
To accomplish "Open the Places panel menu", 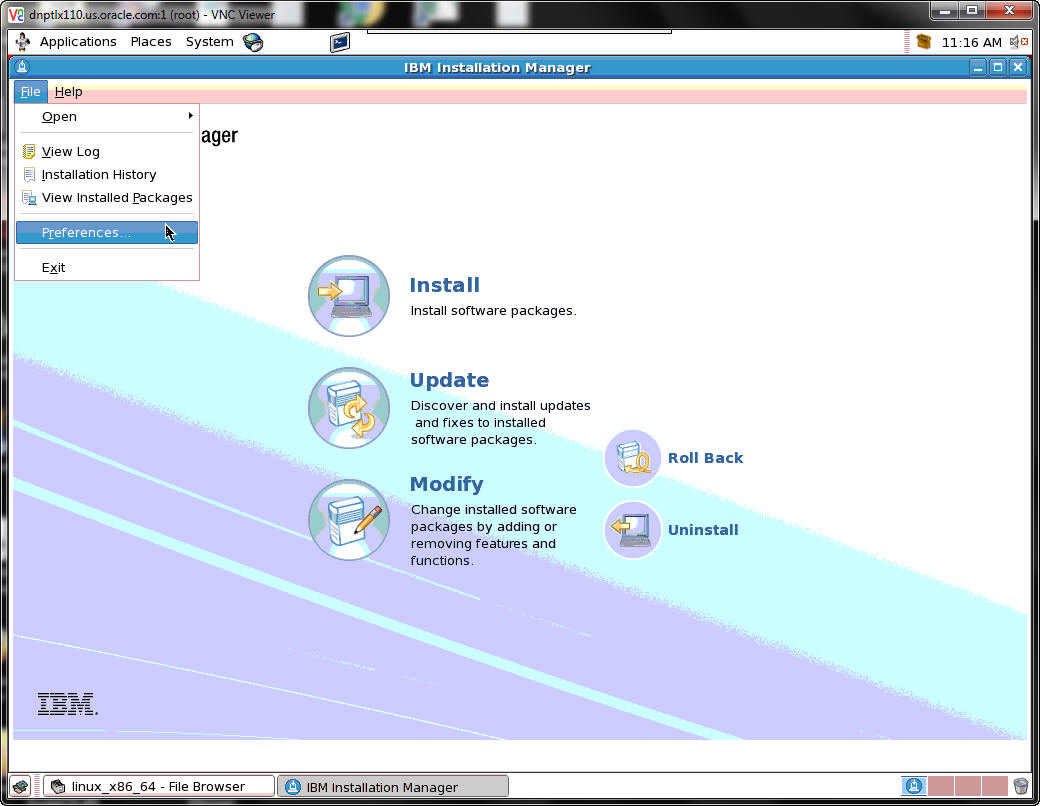I will pos(151,42).
